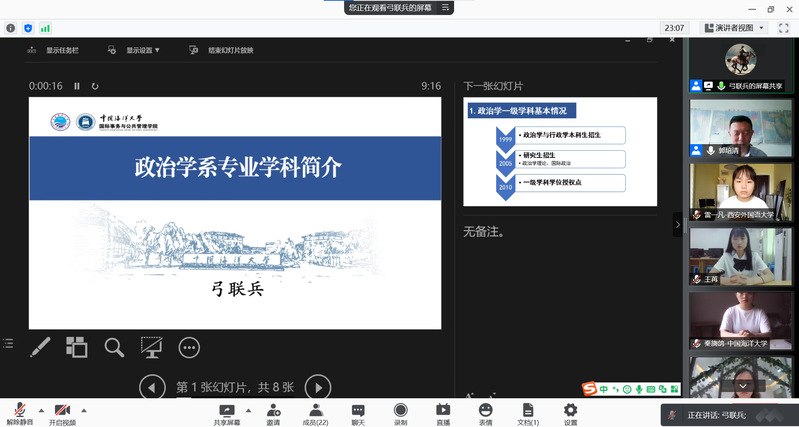The width and height of the screenshot is (799, 427).
Task: Expand audio options arrow next to microphone
Action: tap(41, 409)
